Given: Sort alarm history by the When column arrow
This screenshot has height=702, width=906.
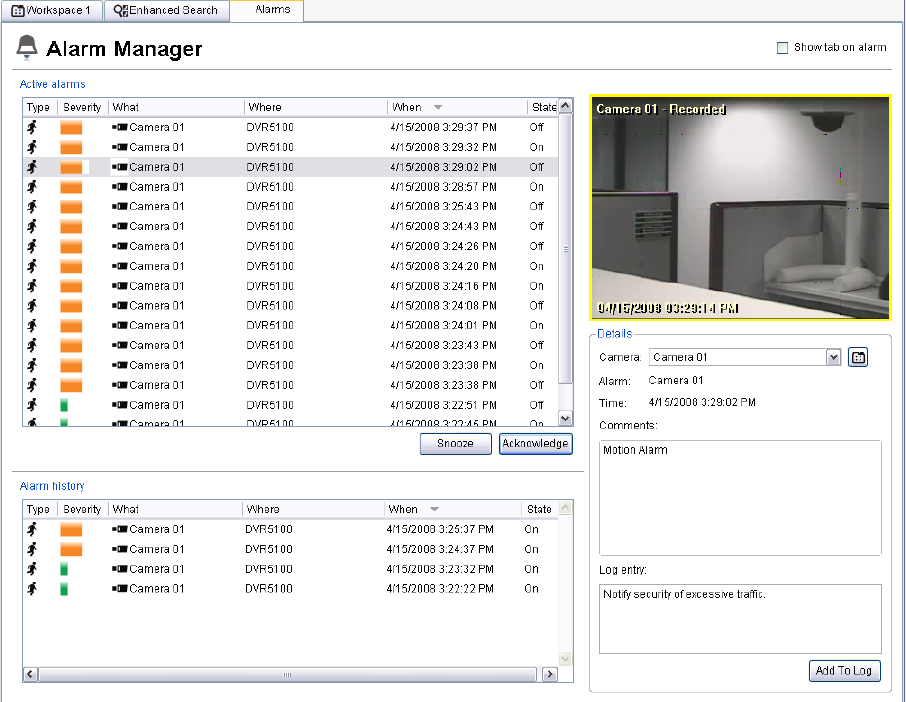Looking at the screenshot, I should coord(434,509).
